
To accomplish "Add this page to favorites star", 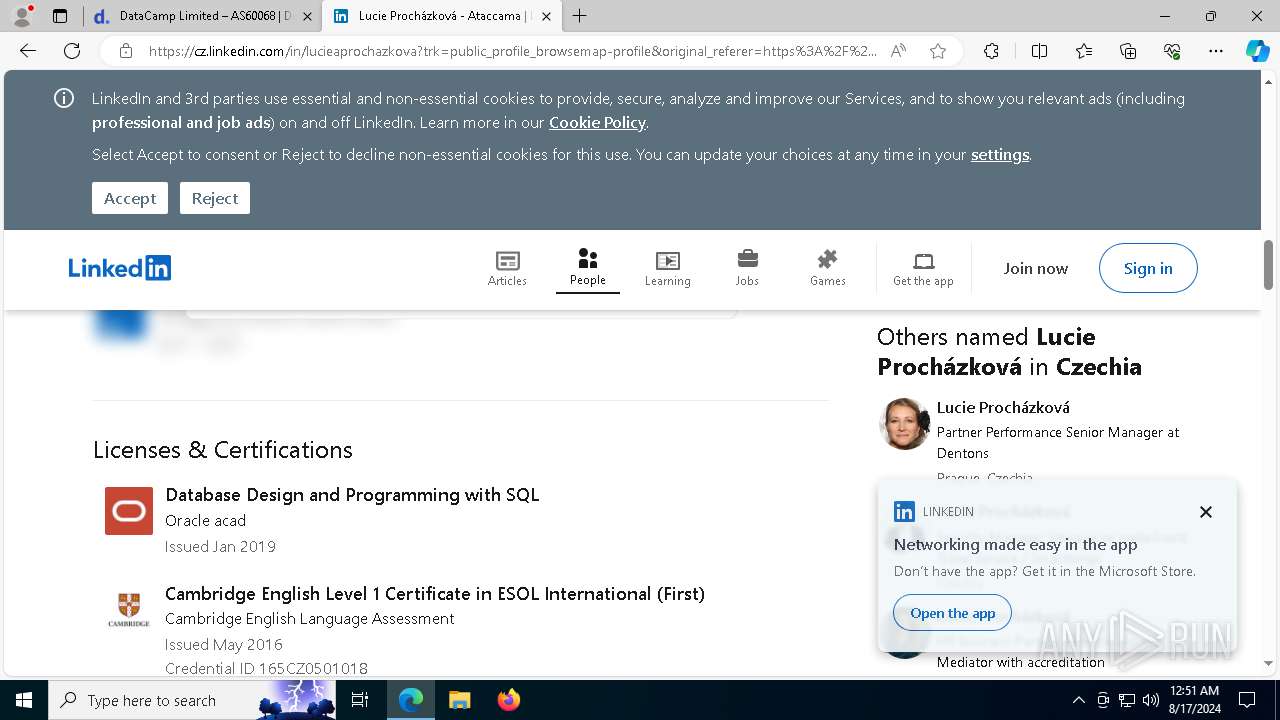I will (x=937, y=51).
